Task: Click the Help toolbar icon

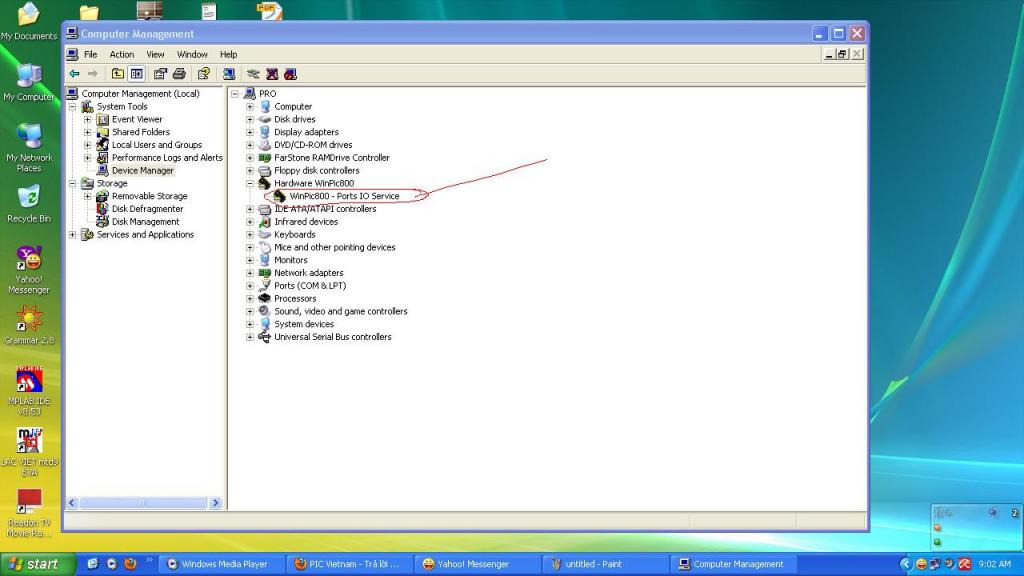Action: (204, 74)
